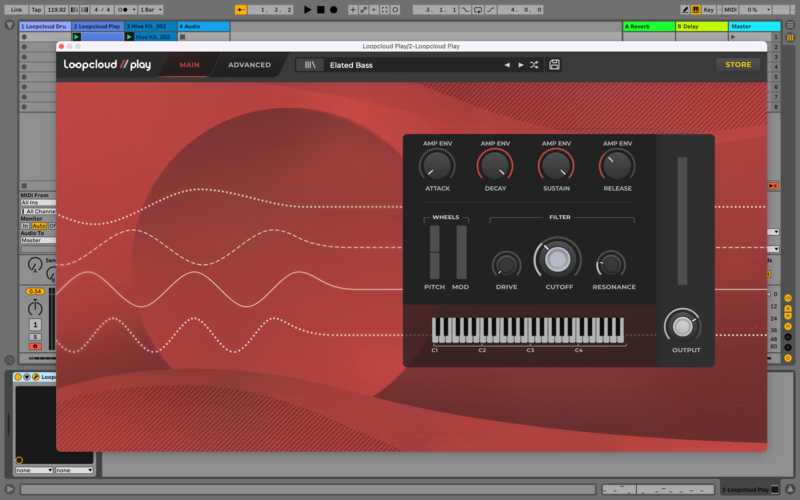Toggle the yellow Follow playback icon
The height and width of the screenshot is (500, 800).
[x=240, y=10]
